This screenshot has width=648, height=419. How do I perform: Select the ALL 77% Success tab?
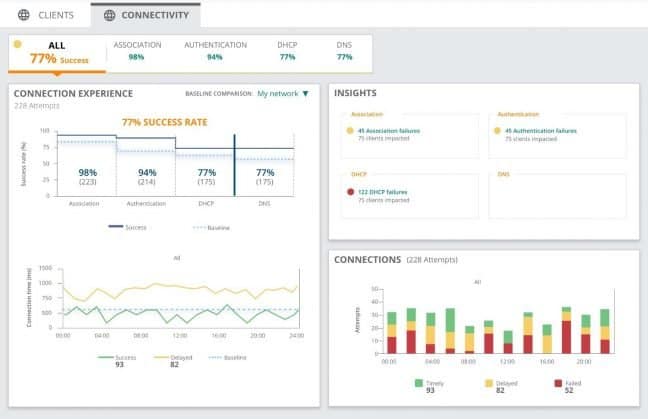pos(57,53)
